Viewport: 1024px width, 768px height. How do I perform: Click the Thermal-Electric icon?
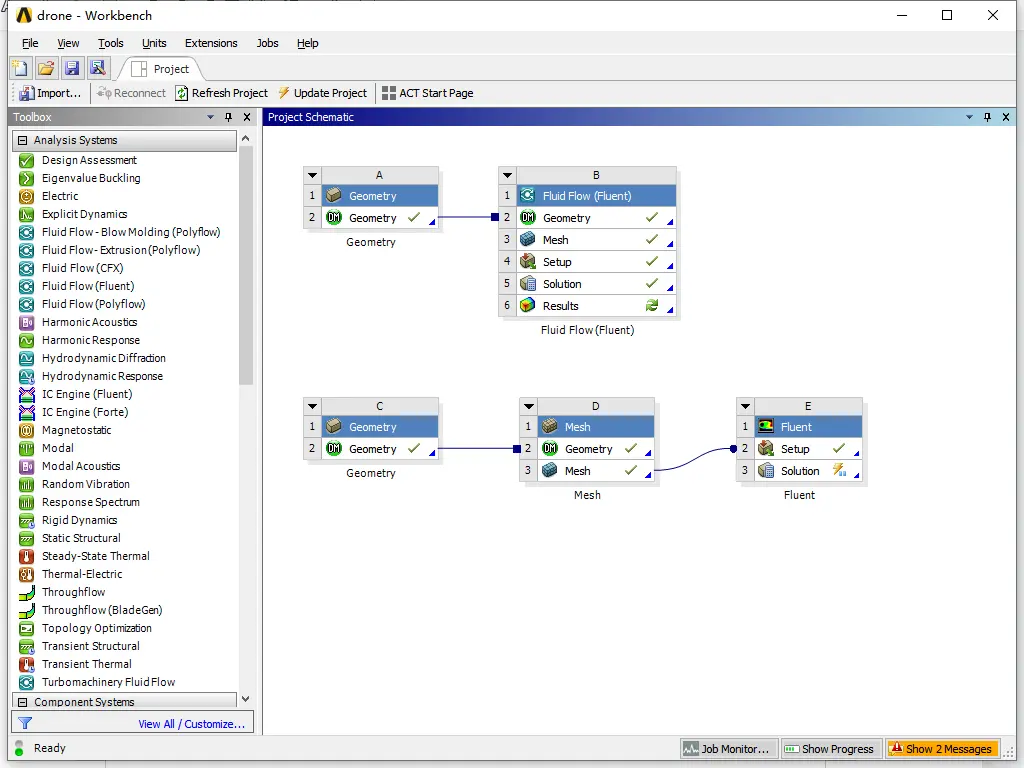[26, 575]
